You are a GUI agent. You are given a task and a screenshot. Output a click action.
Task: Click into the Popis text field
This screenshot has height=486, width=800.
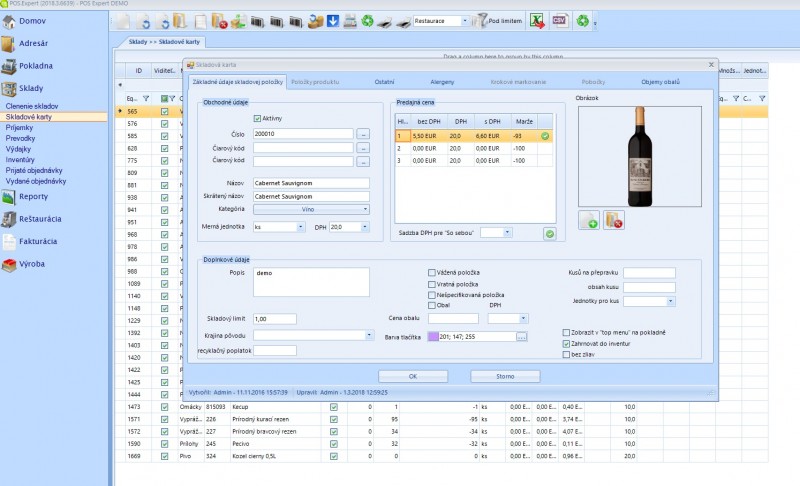(310, 282)
